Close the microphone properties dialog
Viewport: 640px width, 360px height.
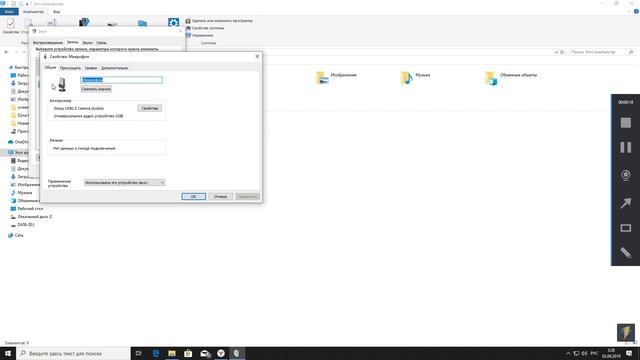click(257, 56)
